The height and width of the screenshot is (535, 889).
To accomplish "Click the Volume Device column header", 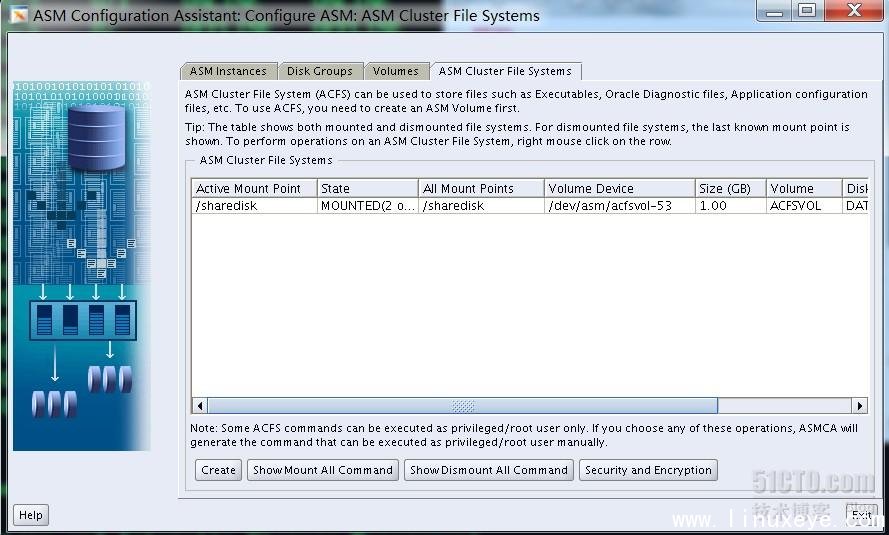I will 620,188.
